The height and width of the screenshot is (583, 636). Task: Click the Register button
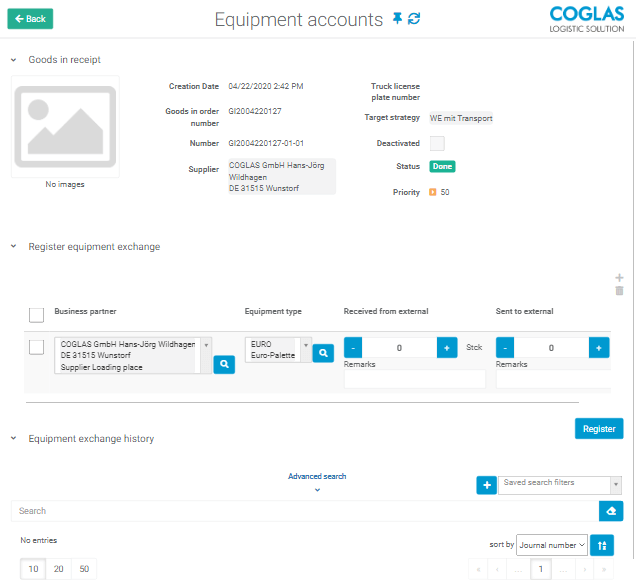pyautogui.click(x=599, y=428)
